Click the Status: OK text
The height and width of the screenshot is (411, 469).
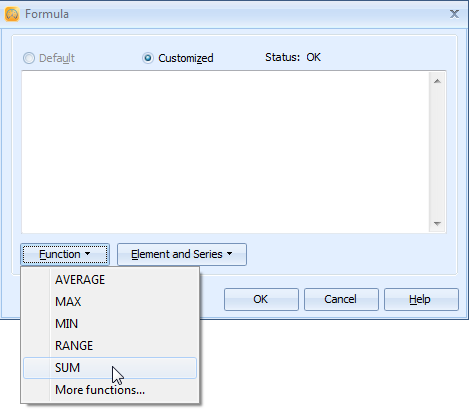pos(293,57)
